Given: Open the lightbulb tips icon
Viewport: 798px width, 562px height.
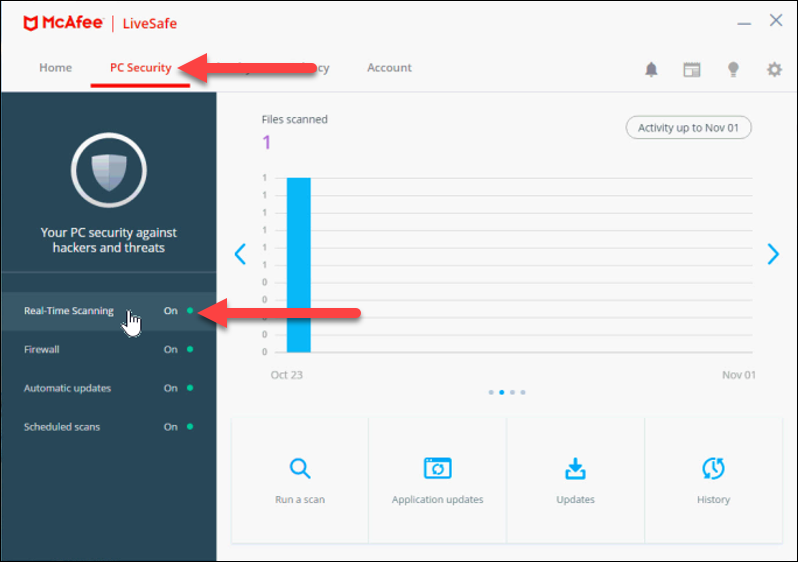Looking at the screenshot, I should pyautogui.click(x=733, y=69).
